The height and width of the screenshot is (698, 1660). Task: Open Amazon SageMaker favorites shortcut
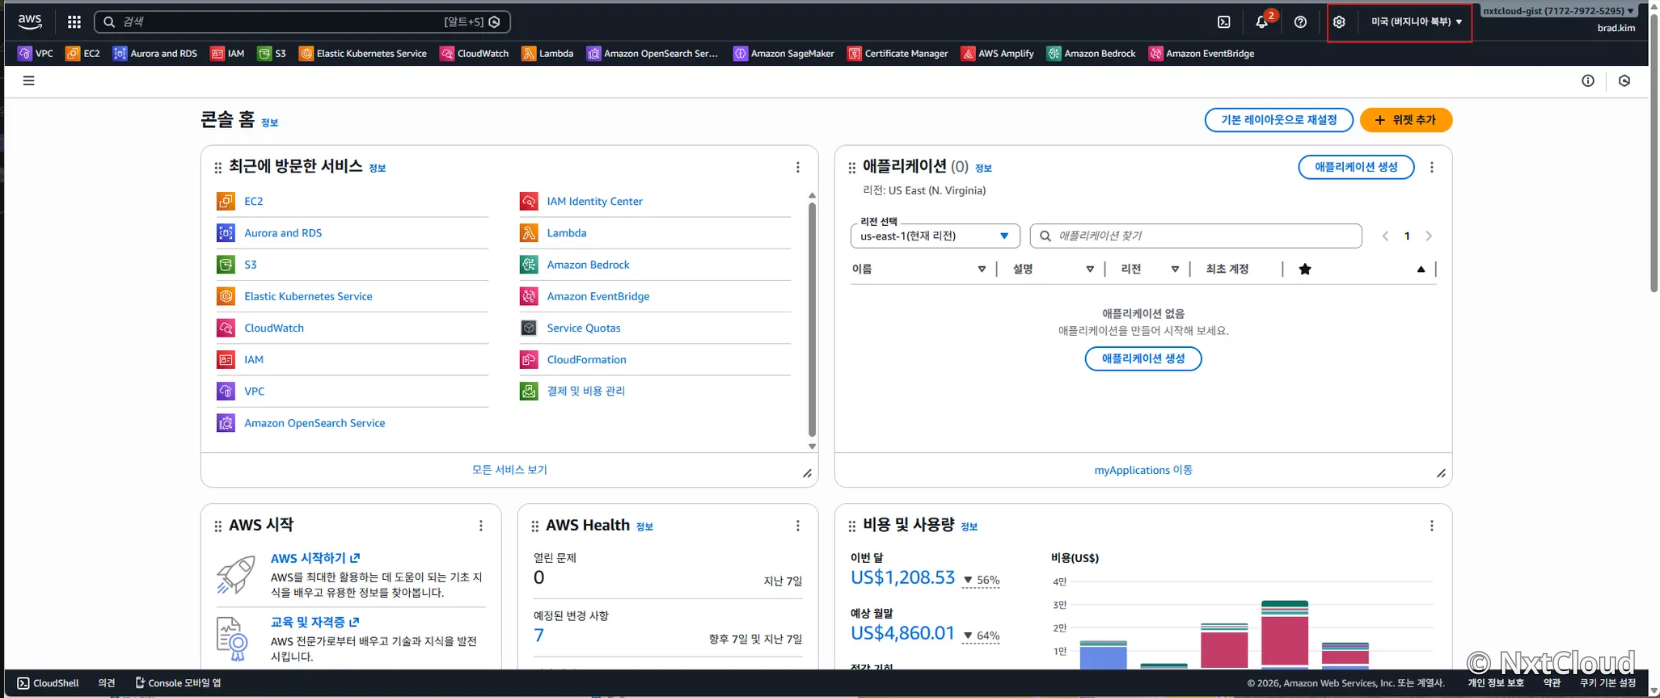(x=784, y=53)
